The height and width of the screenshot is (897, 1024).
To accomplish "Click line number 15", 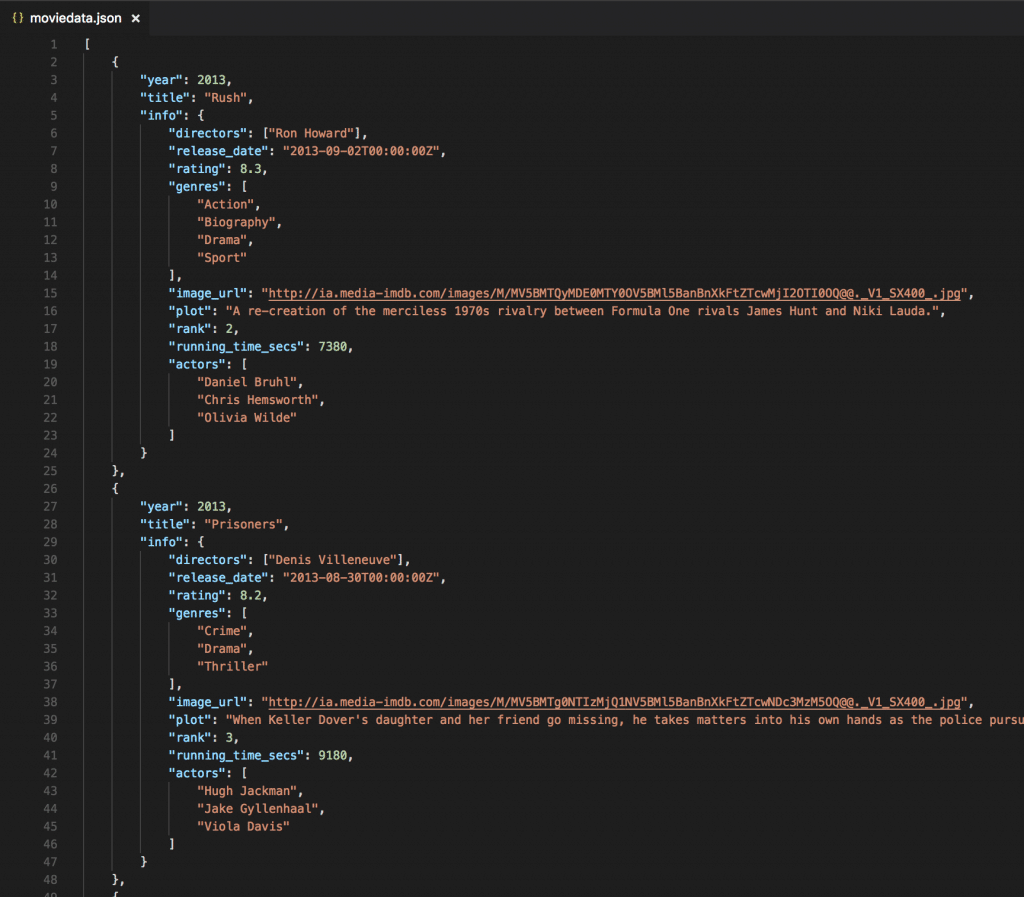I will click(x=50, y=294).
